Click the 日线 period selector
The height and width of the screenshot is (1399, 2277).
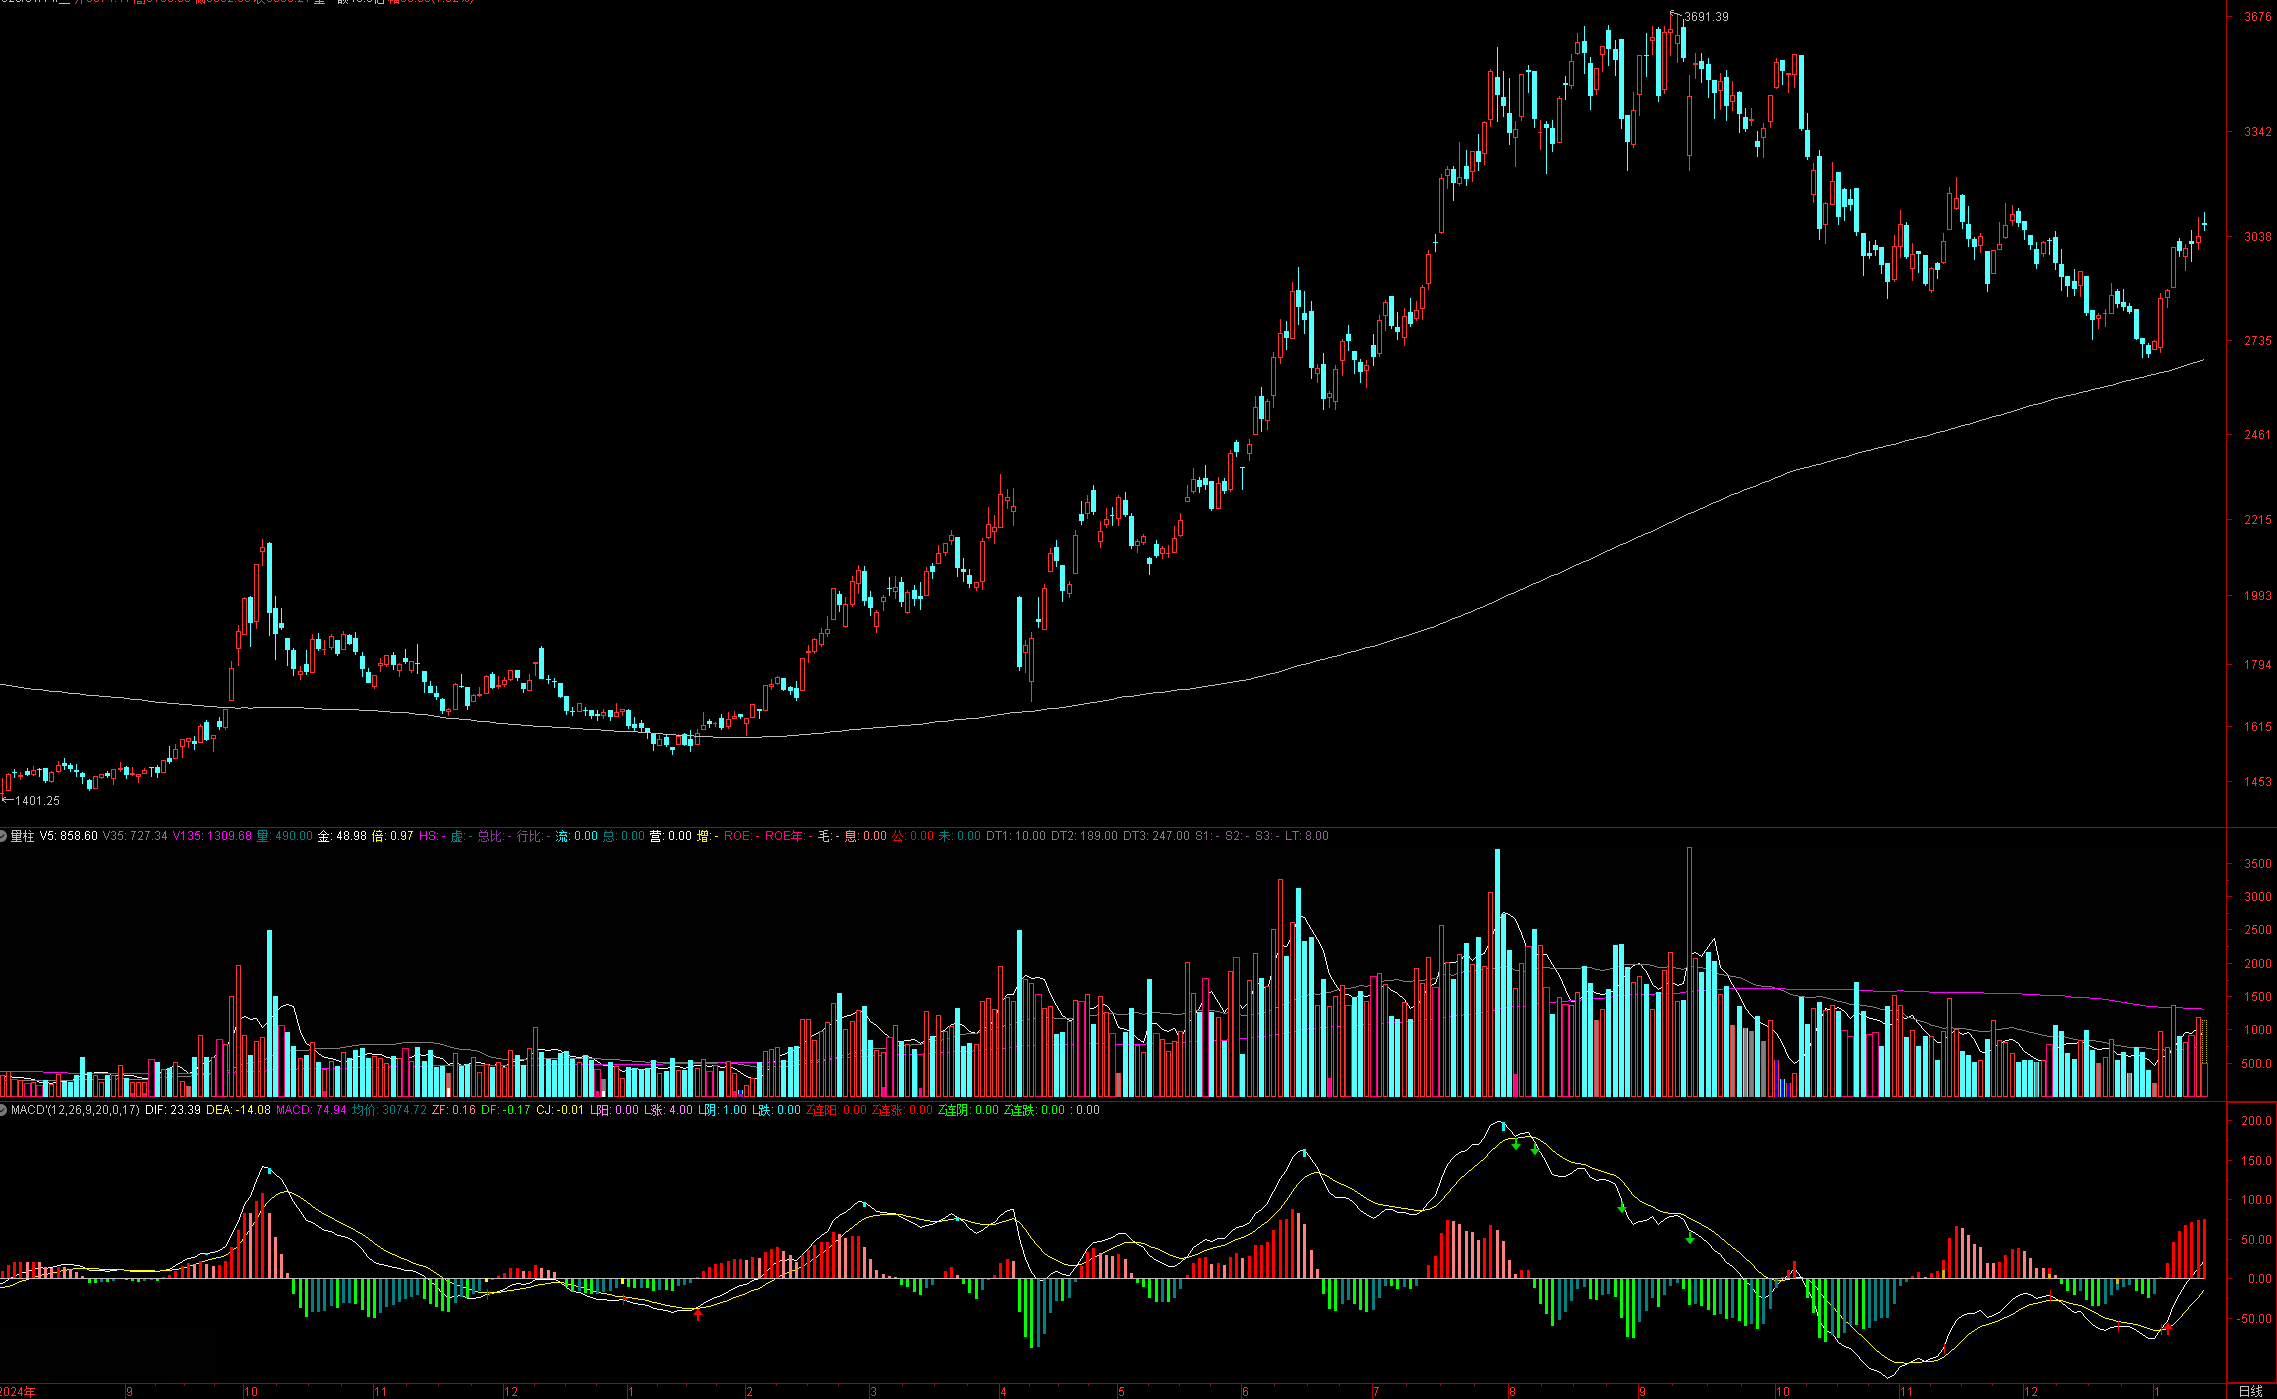[2250, 1391]
